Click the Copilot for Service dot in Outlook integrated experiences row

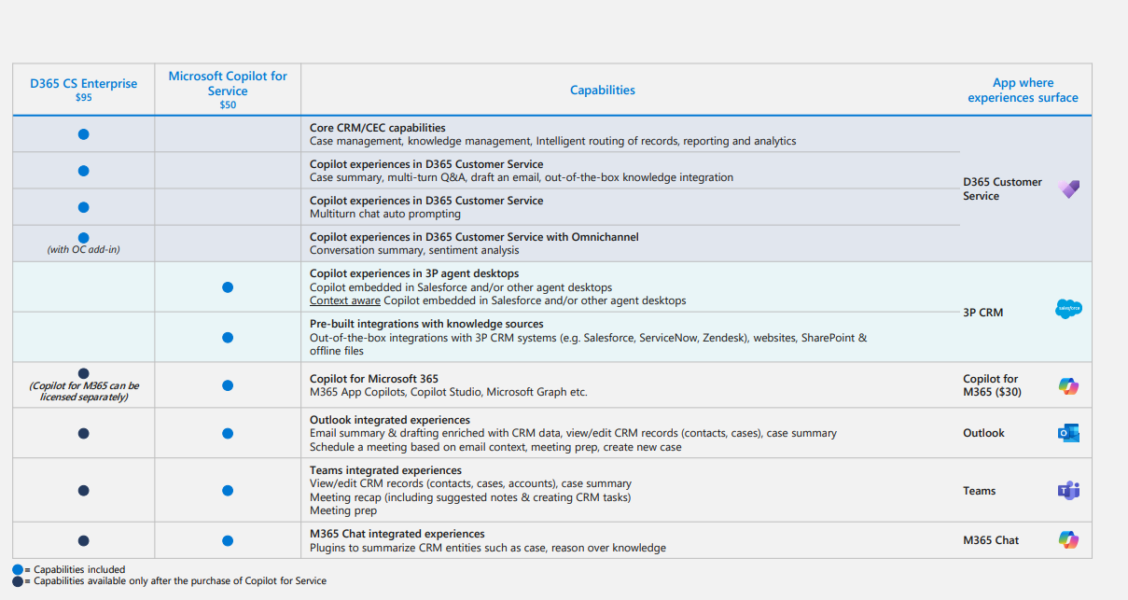pyautogui.click(x=228, y=433)
